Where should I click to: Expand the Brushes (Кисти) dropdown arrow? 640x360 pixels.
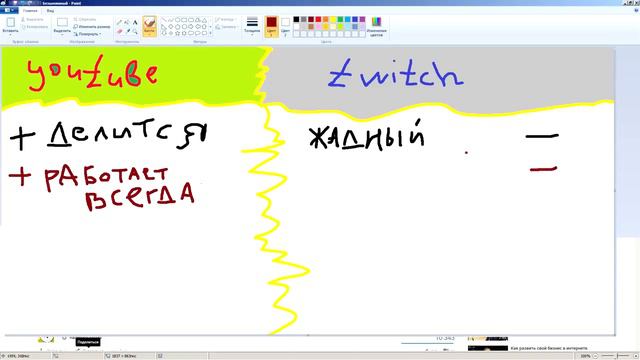149,34
